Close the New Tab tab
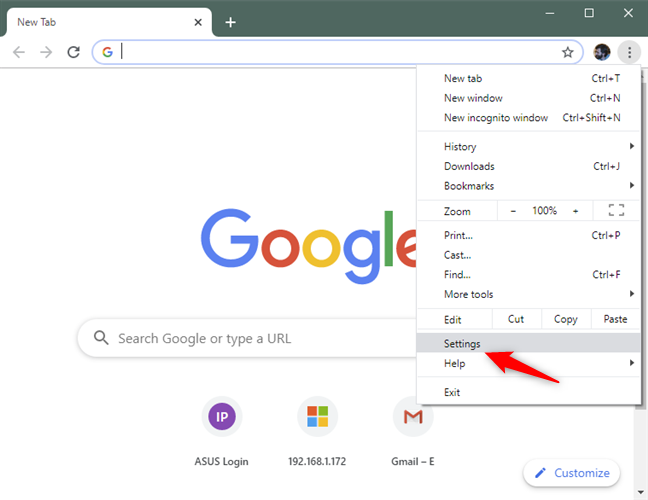The height and width of the screenshot is (500, 648). tap(198, 22)
